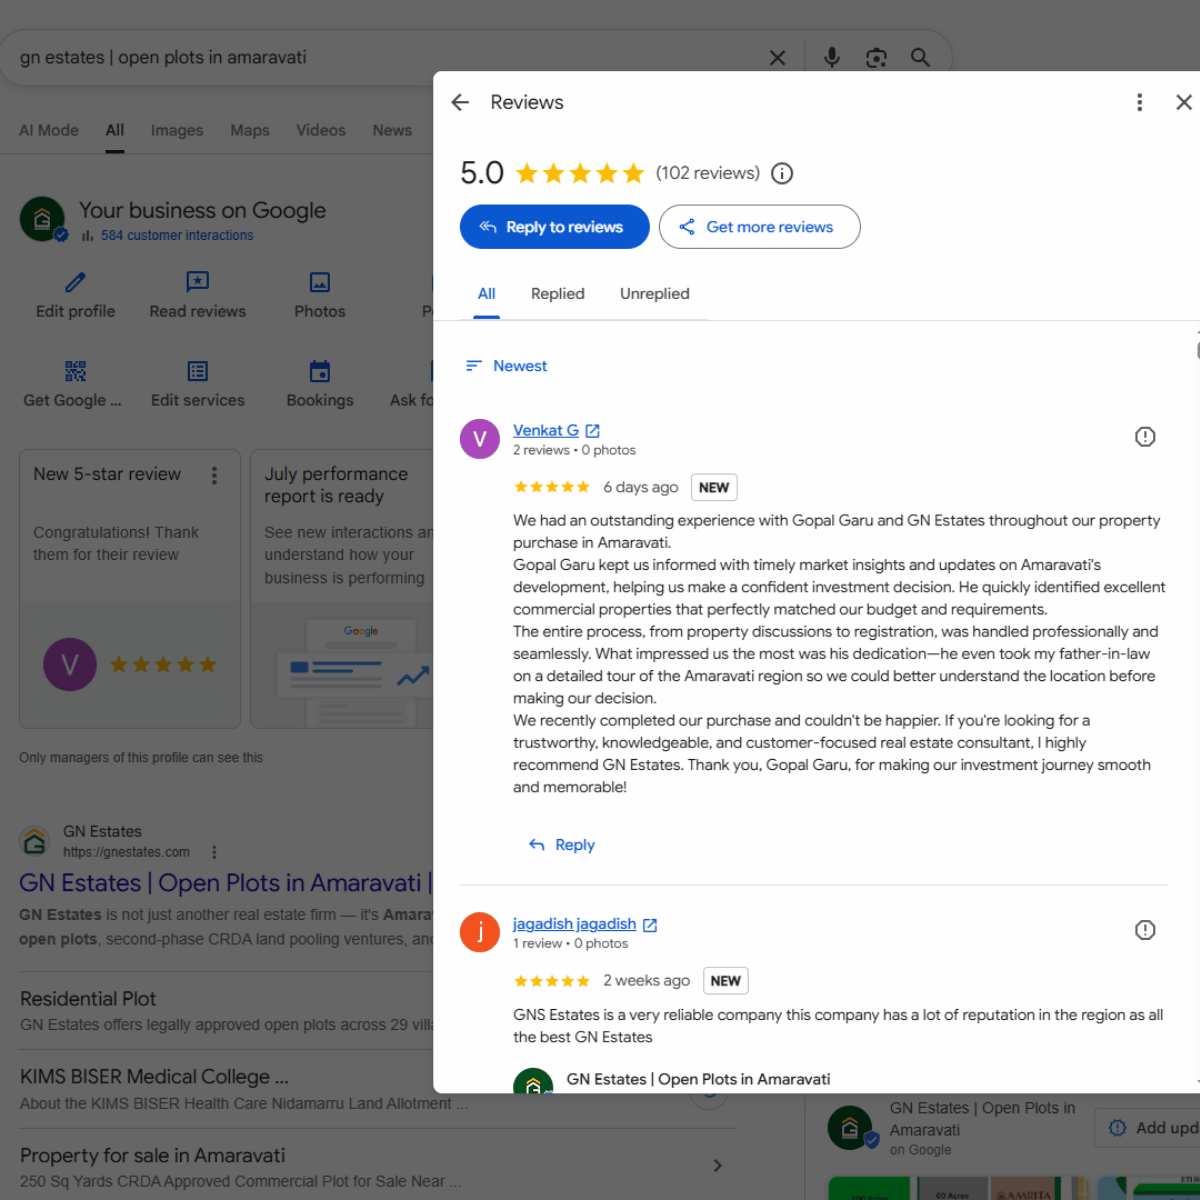
Task: Open the rating info icon beside 102 reviews
Action: click(x=782, y=173)
